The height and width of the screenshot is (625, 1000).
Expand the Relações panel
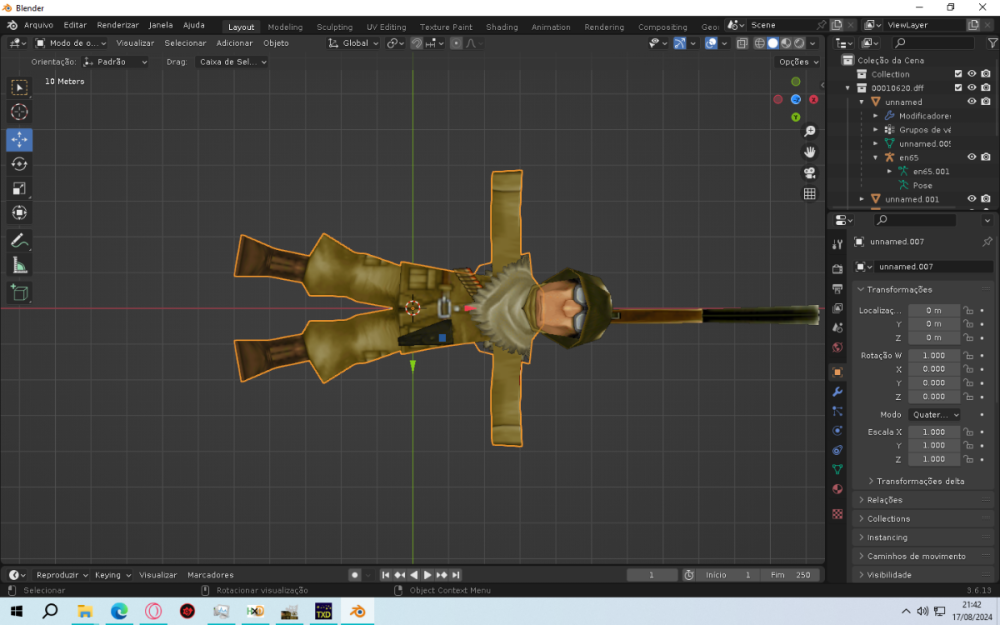[884, 500]
